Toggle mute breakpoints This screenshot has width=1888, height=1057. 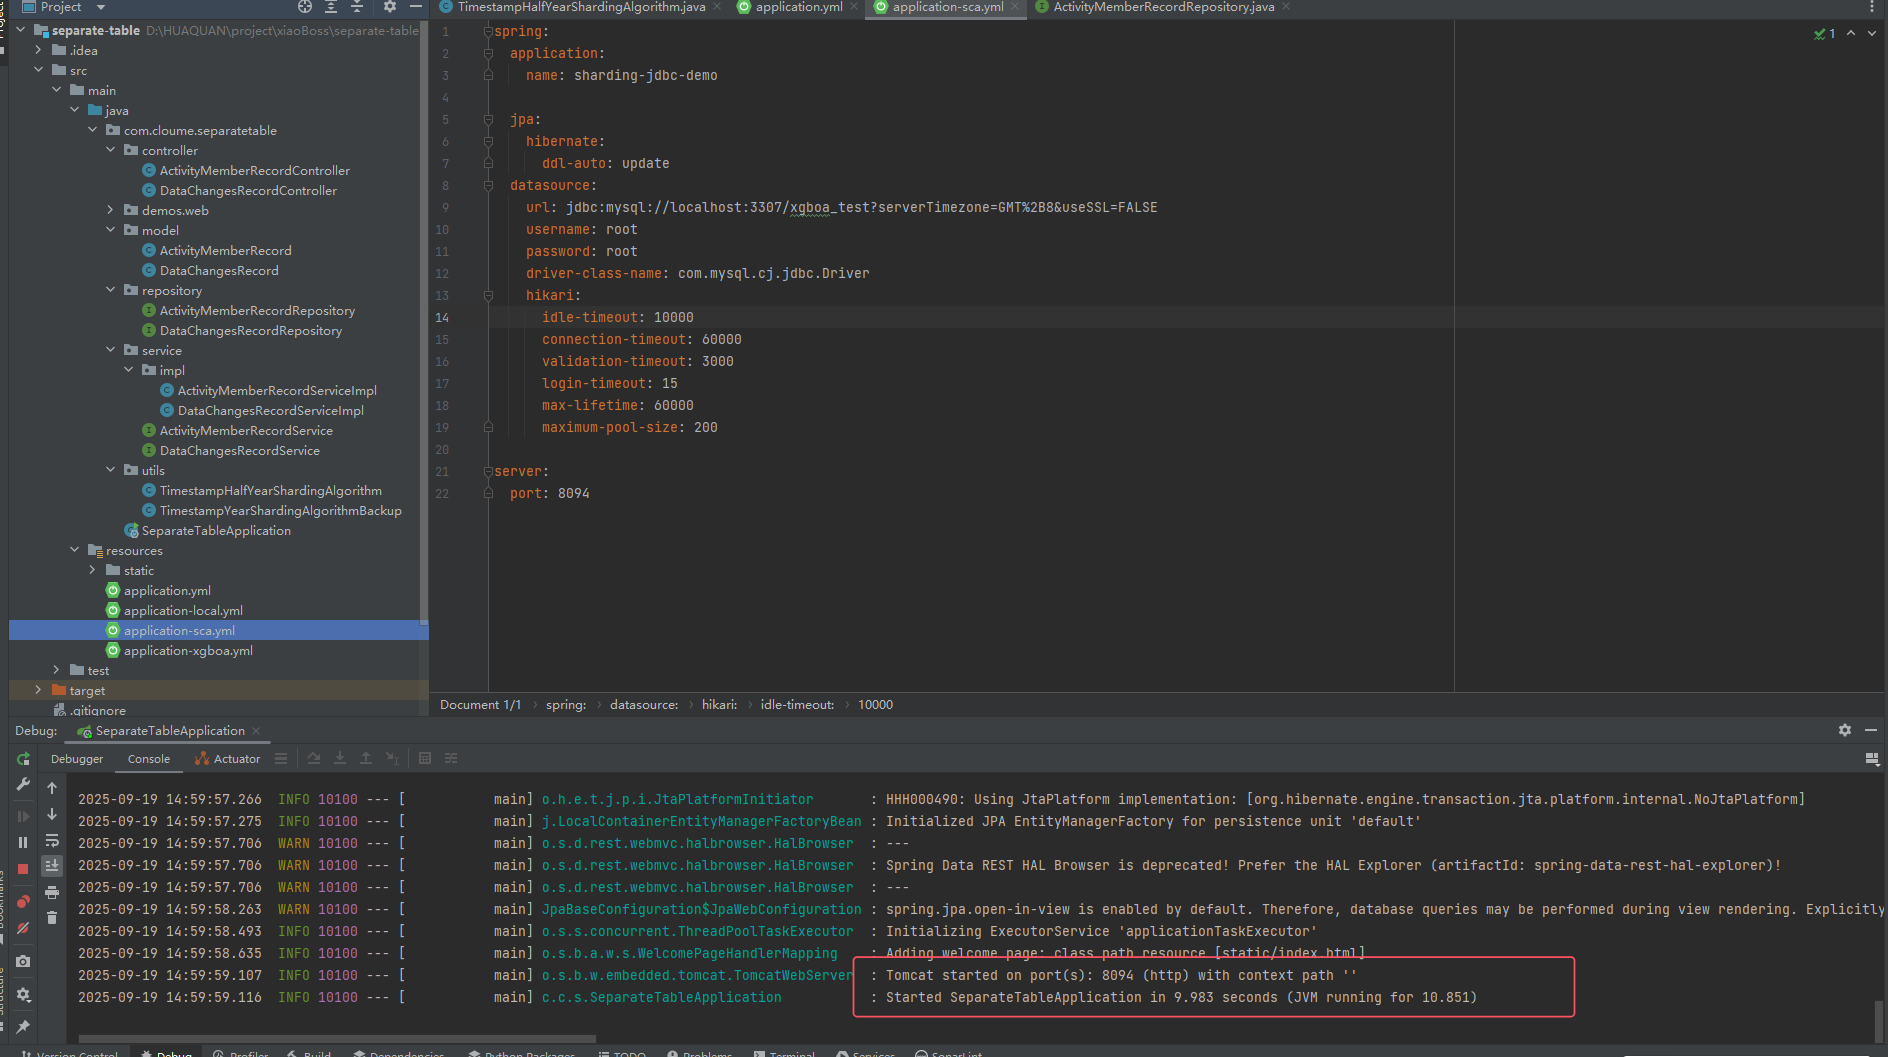point(23,929)
